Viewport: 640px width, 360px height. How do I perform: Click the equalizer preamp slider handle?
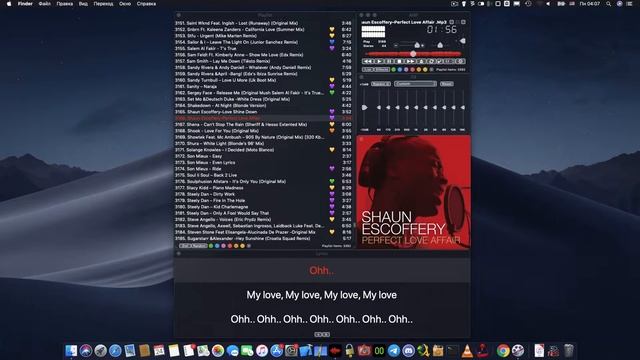coord(364,107)
